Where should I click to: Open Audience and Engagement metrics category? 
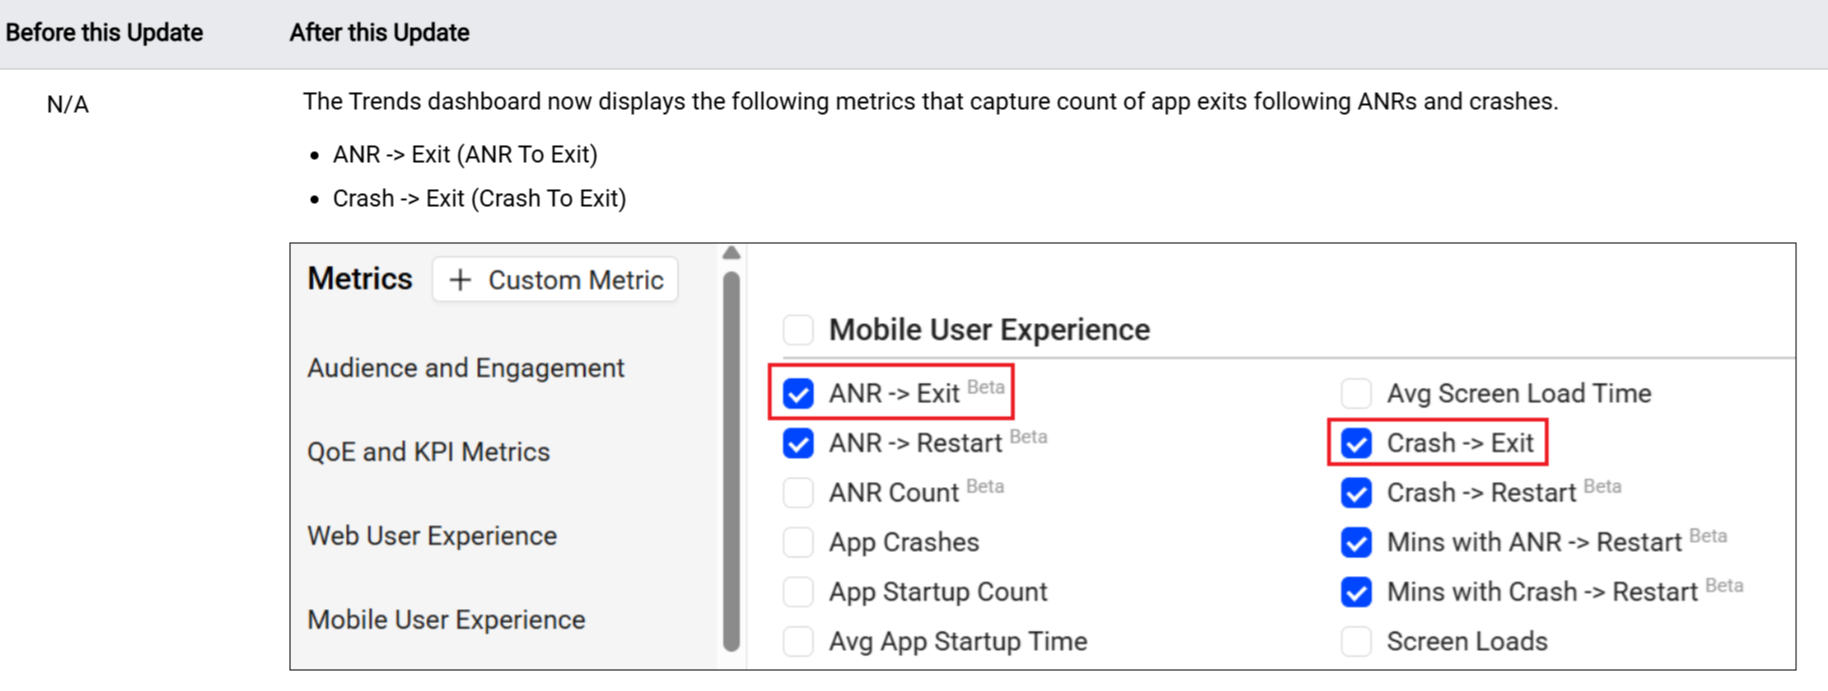(x=465, y=368)
